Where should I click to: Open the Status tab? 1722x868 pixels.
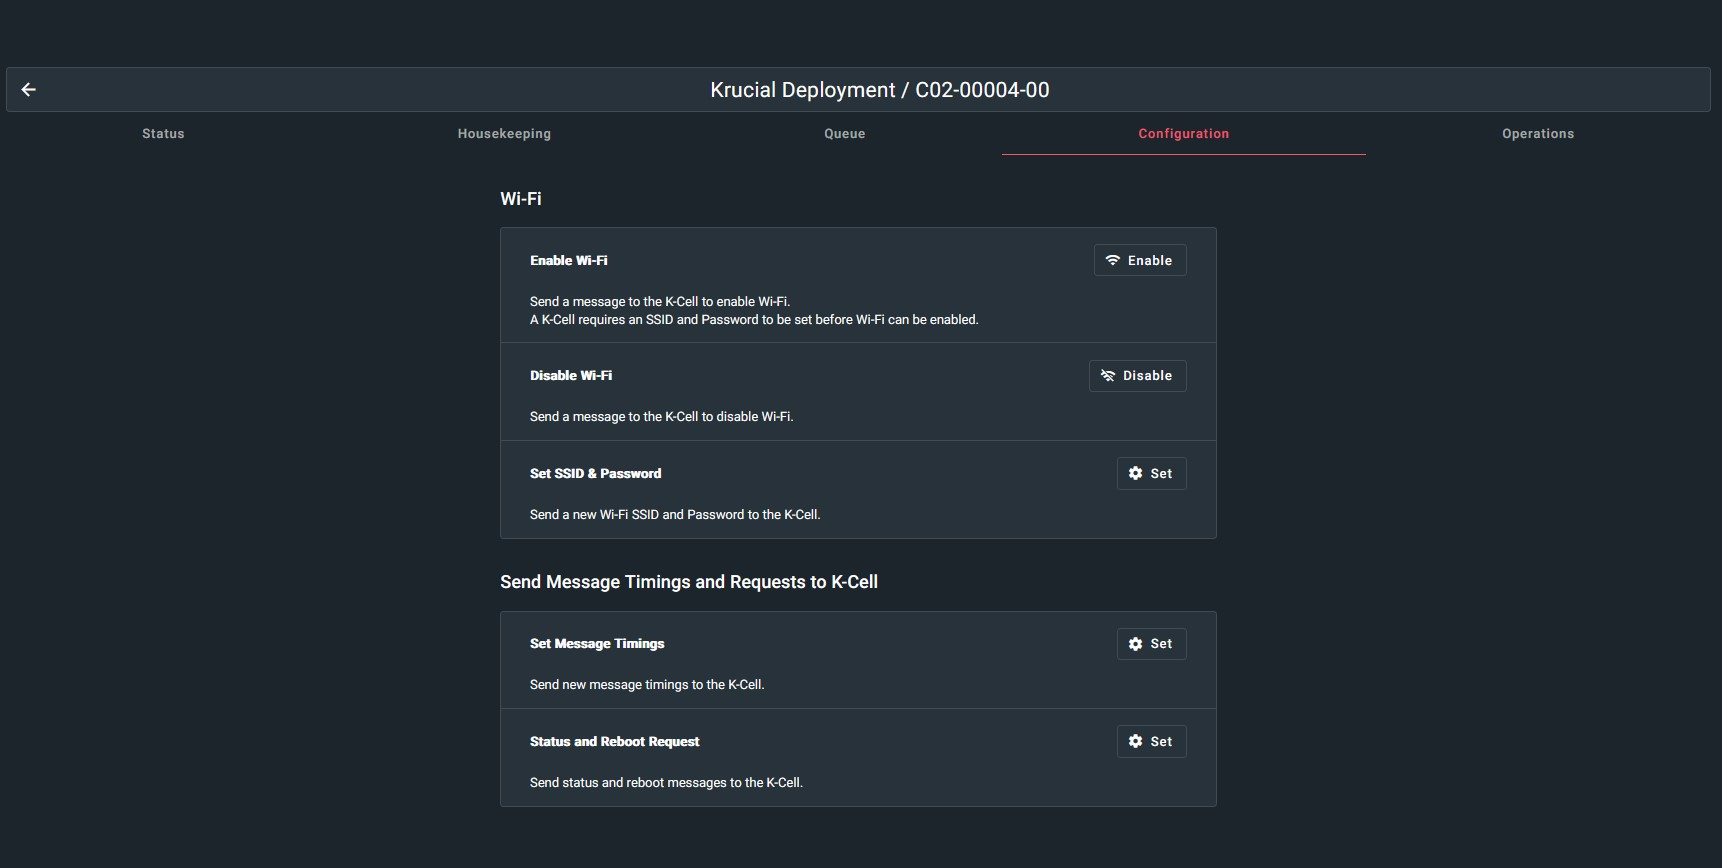point(163,134)
